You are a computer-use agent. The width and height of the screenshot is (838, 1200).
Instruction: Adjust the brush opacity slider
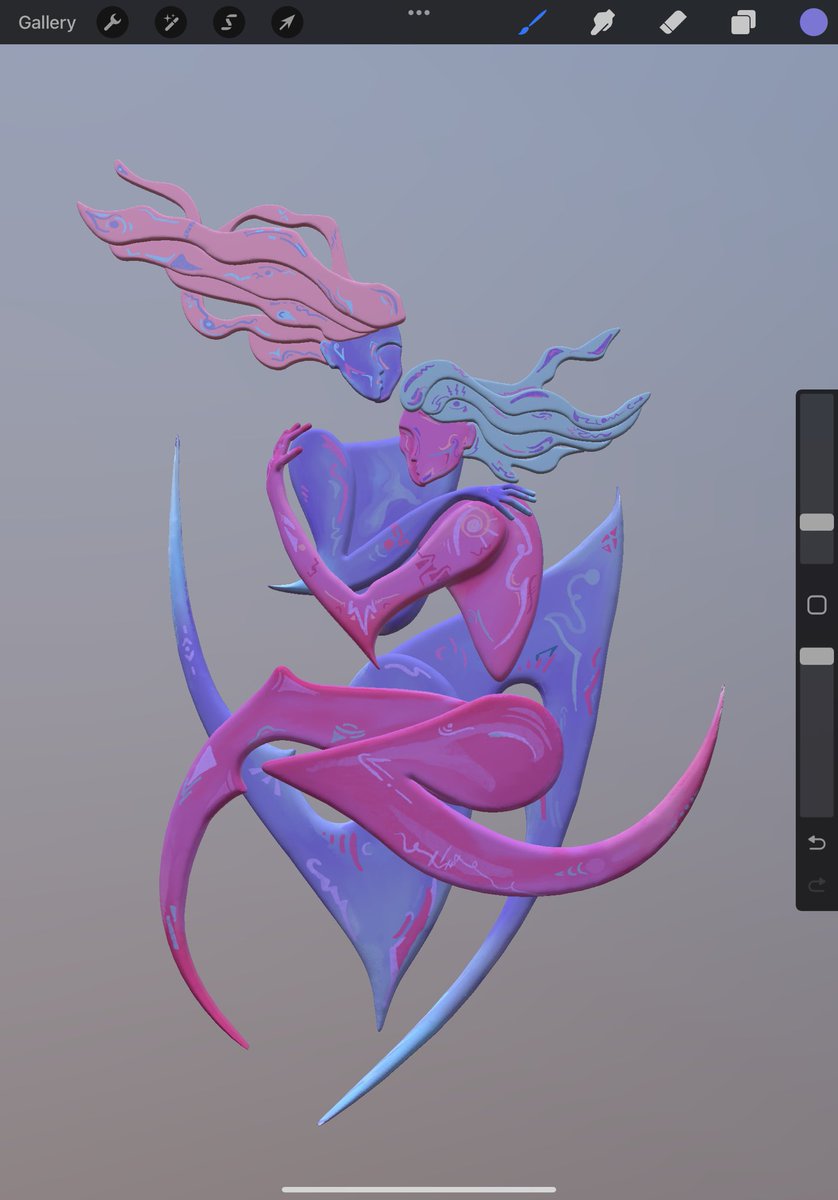point(816,655)
